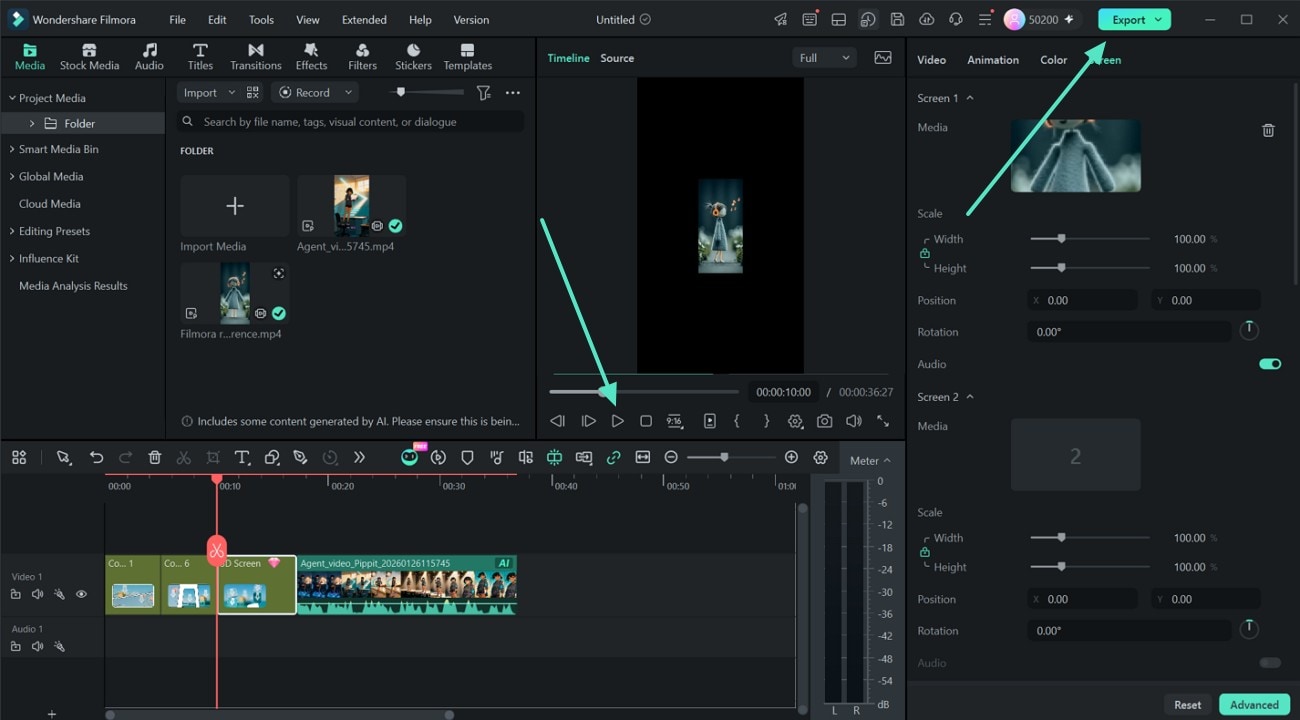Open the headset support icon

[956, 19]
